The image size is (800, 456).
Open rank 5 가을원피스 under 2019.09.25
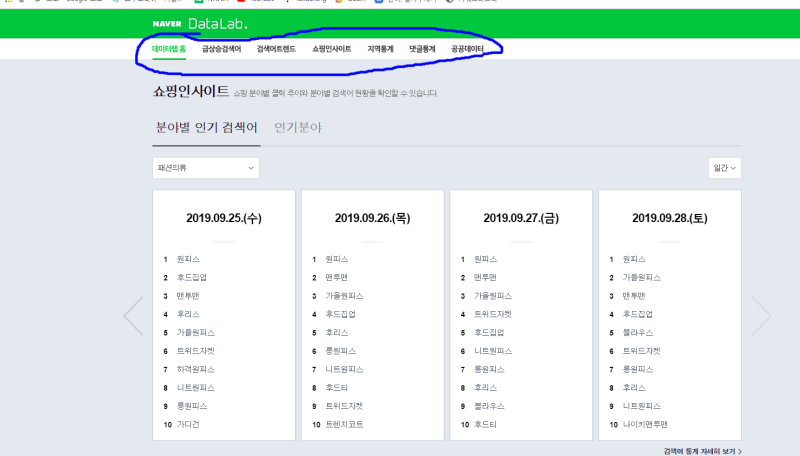196,333
